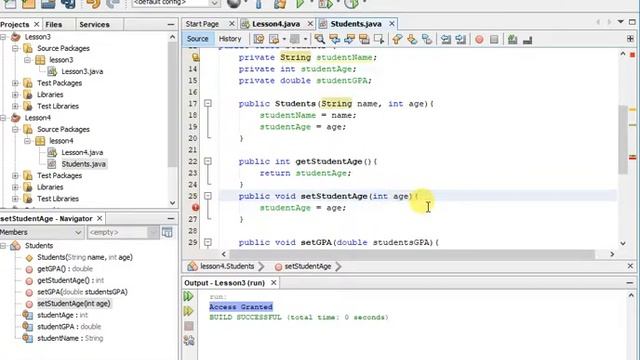640x360 pixels.
Task: Click 'Access Granted' output text
Action: 241,307
